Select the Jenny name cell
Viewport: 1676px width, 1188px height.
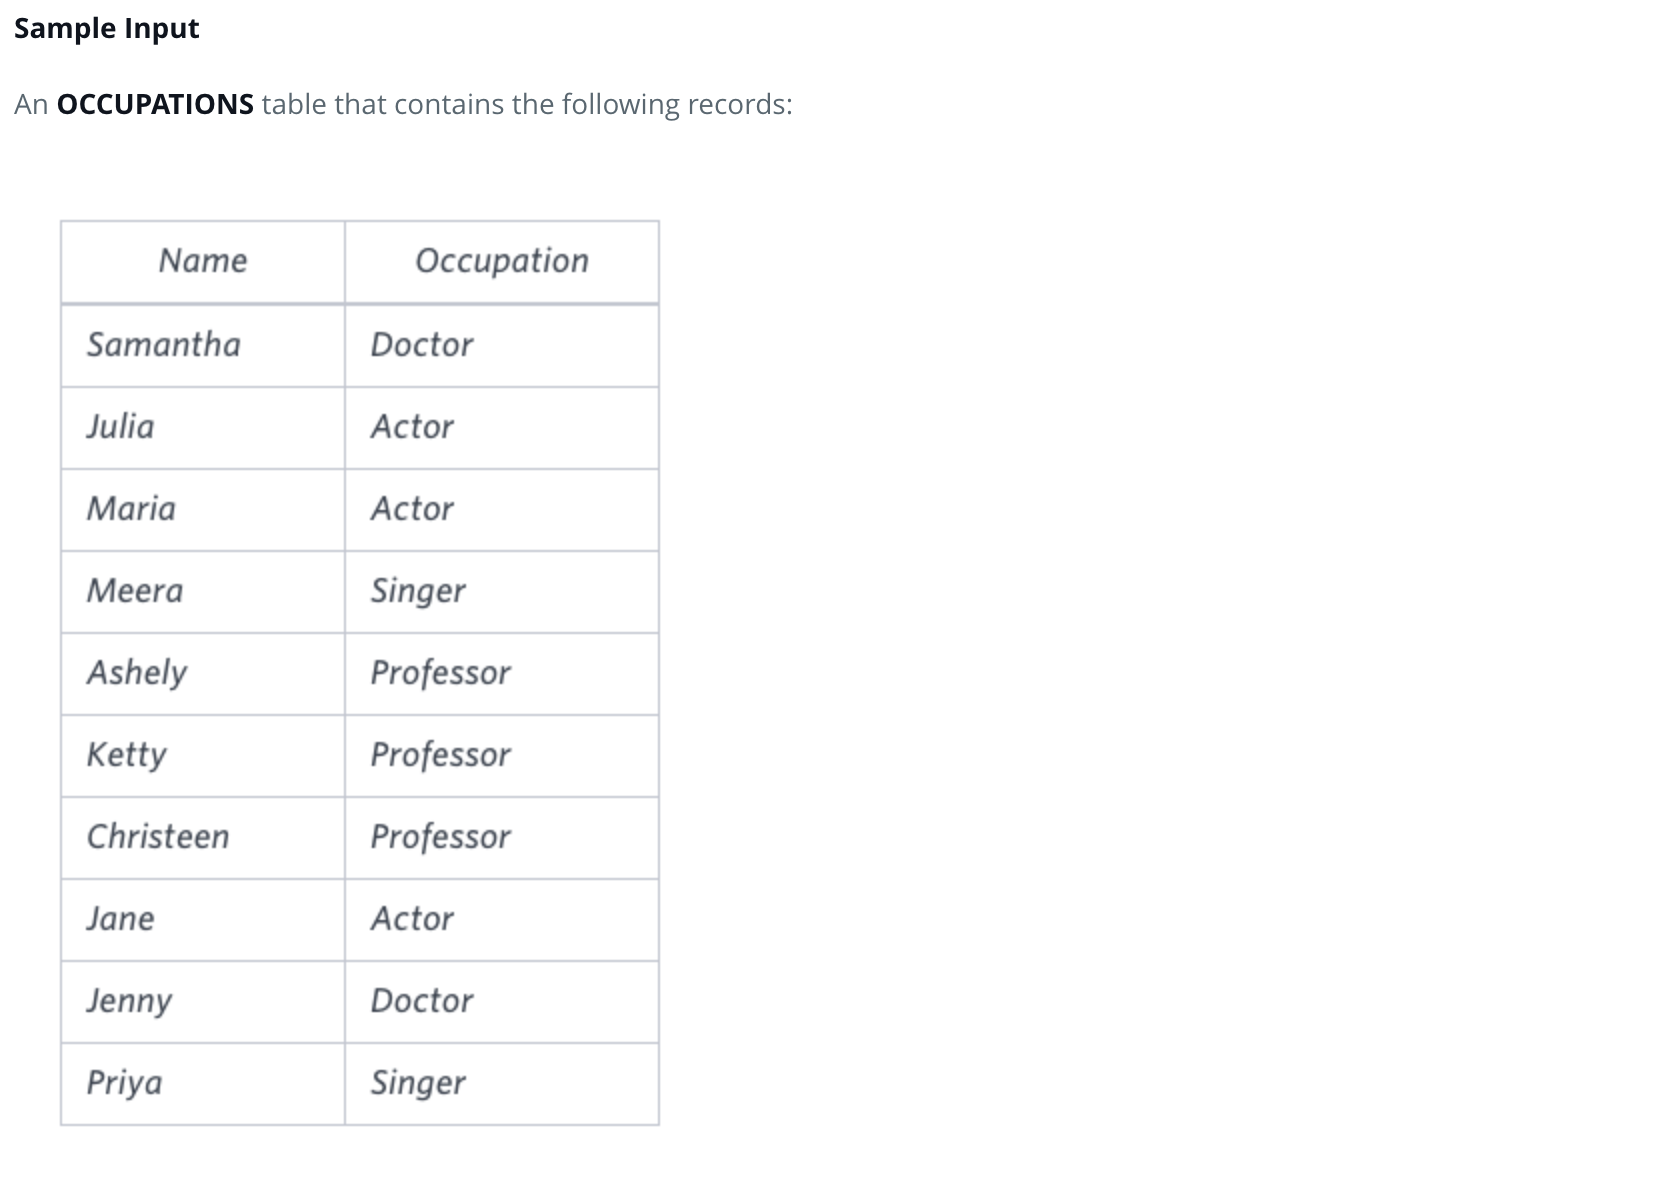click(203, 1002)
